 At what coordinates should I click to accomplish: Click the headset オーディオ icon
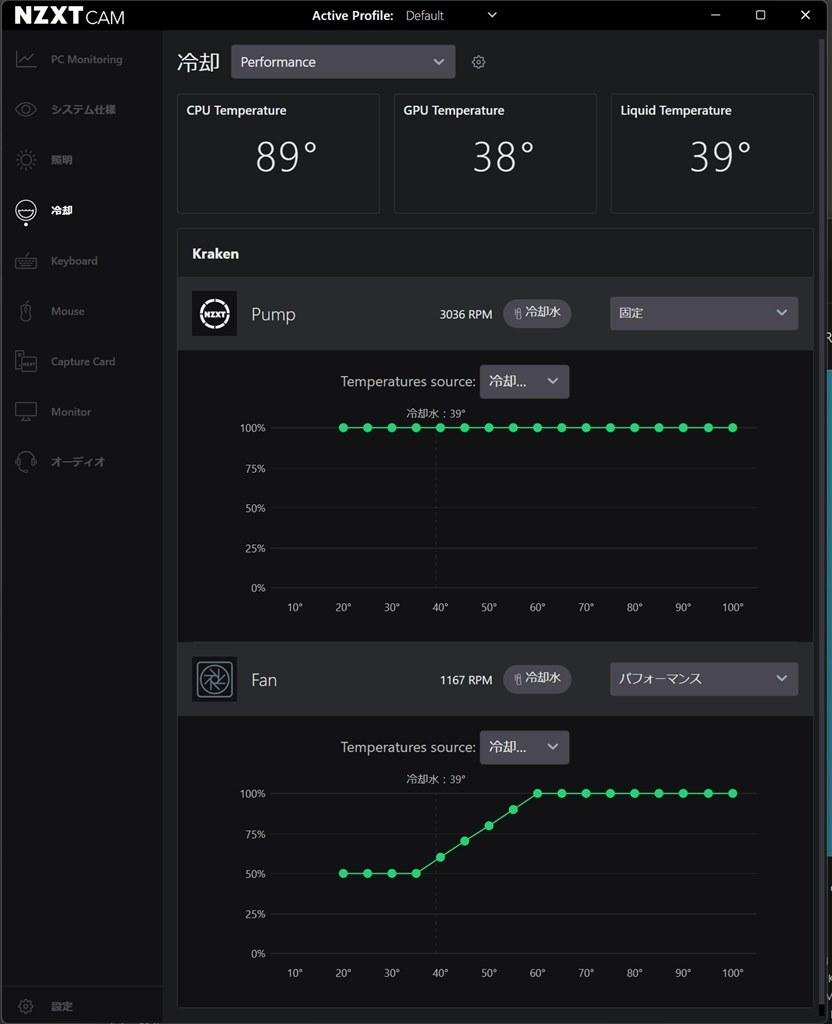click(x=26, y=462)
